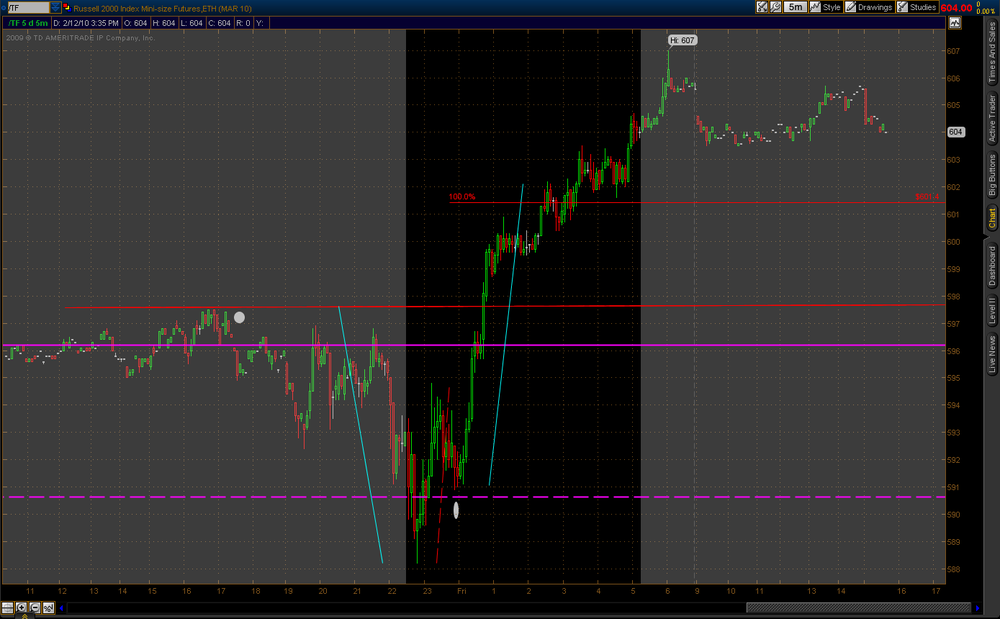The image size is (1000, 619).
Task: Click the R: 0 range value
Action: (243, 23)
